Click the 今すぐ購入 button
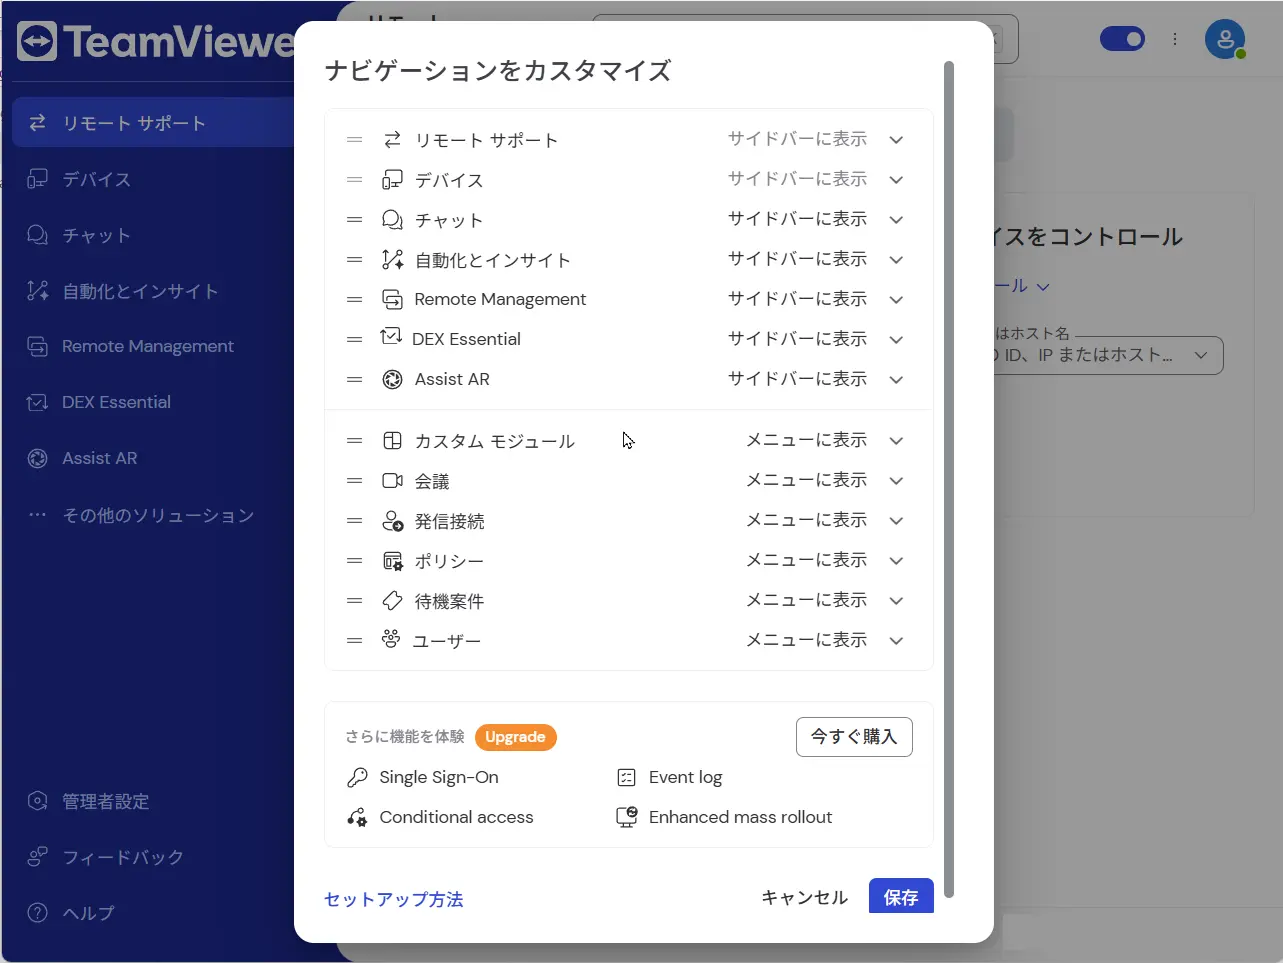This screenshot has height=963, width=1283. (x=854, y=737)
